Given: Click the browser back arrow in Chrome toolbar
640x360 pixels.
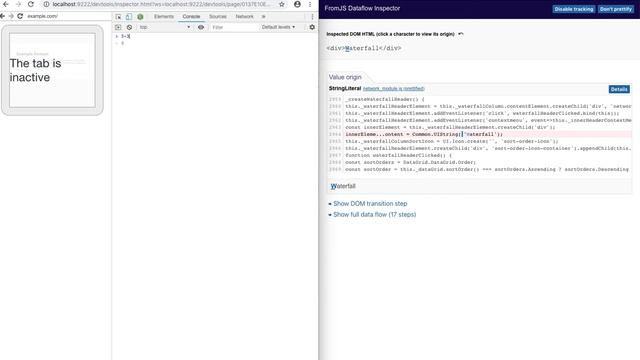Looking at the screenshot, I should click(x=6, y=4).
